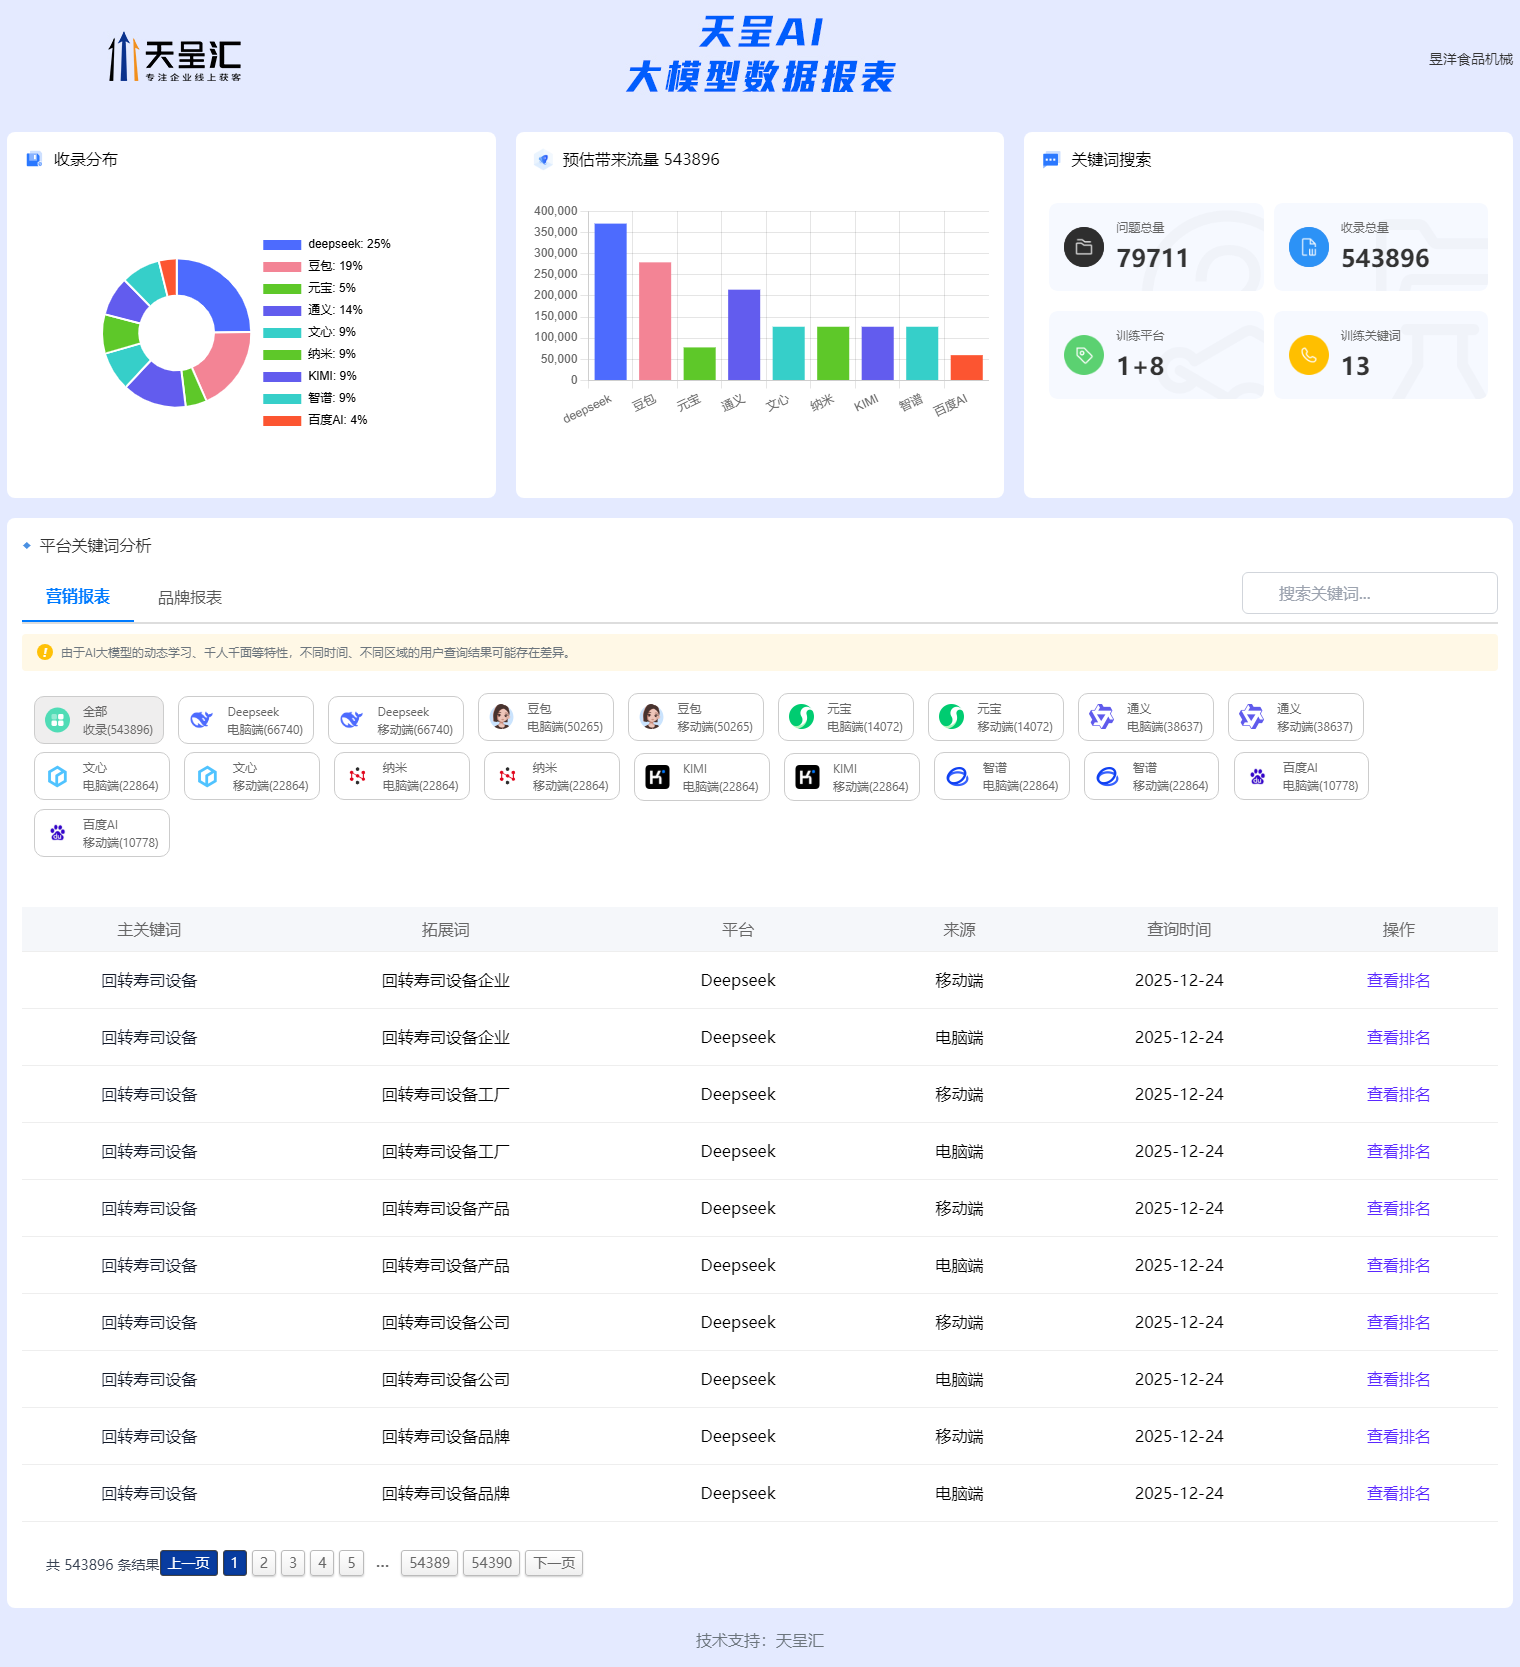Jump to page 3 in pagination
Screen dimensions: 1520x1667
point(293,1563)
